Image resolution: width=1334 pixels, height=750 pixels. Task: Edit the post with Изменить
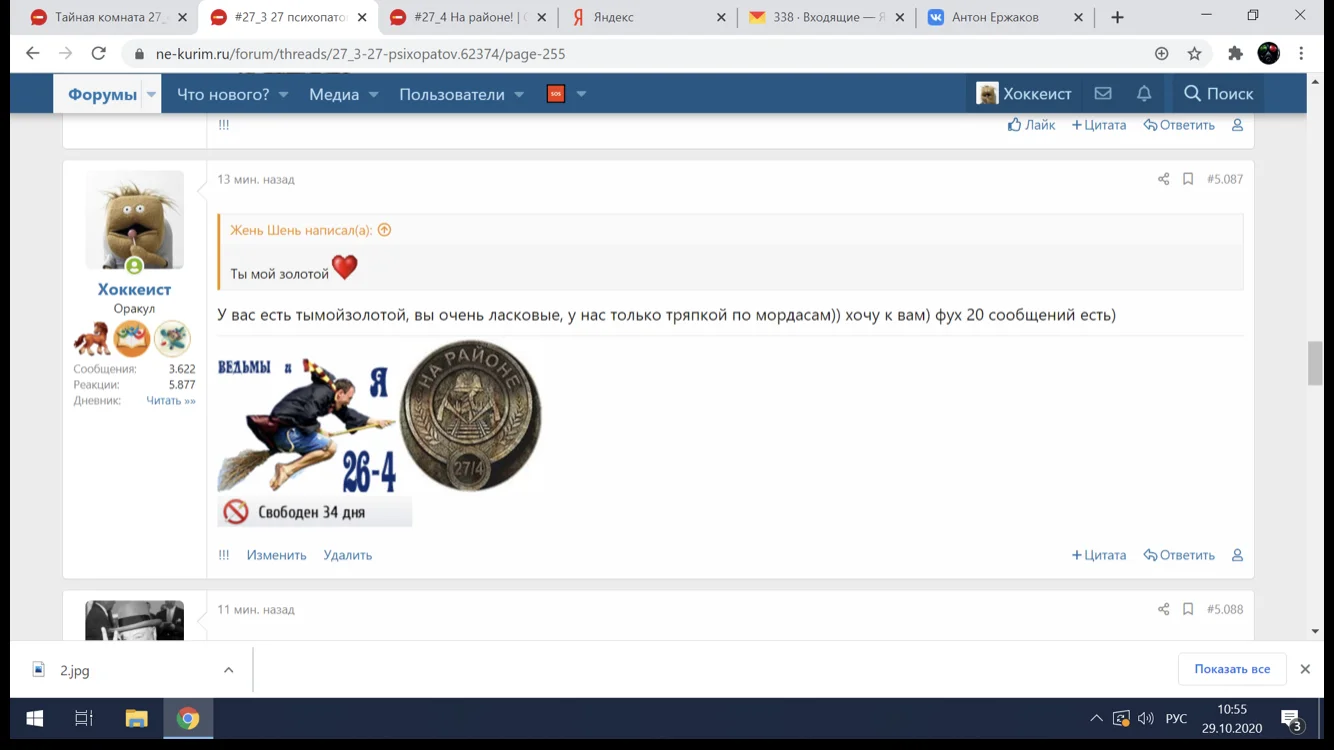276,555
